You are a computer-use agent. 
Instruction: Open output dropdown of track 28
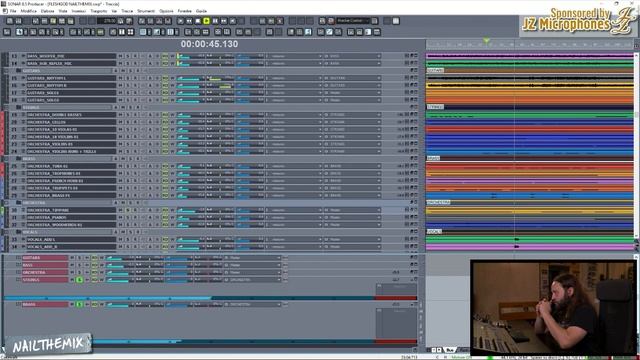(379, 188)
